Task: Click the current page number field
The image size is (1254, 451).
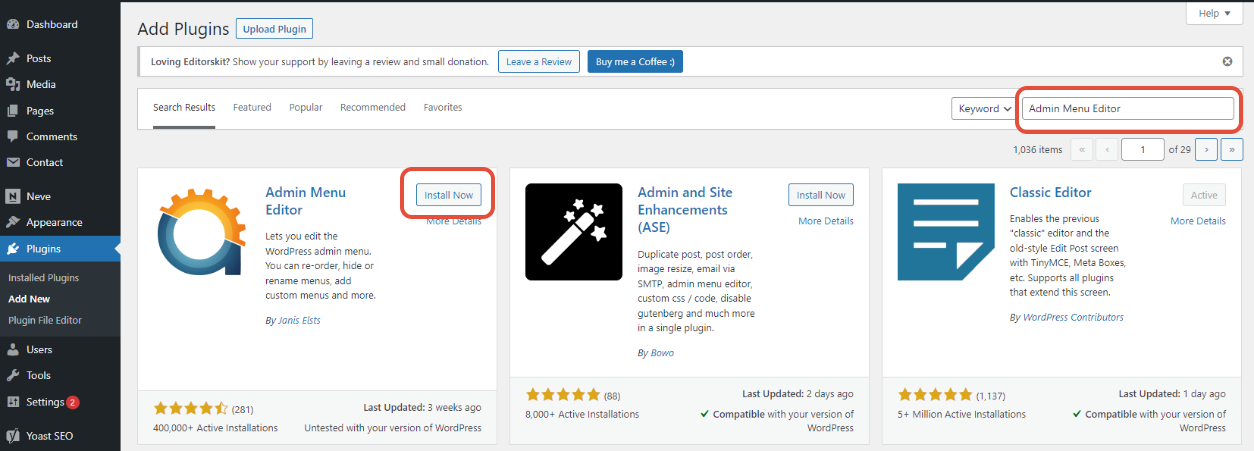Action: (1143, 149)
